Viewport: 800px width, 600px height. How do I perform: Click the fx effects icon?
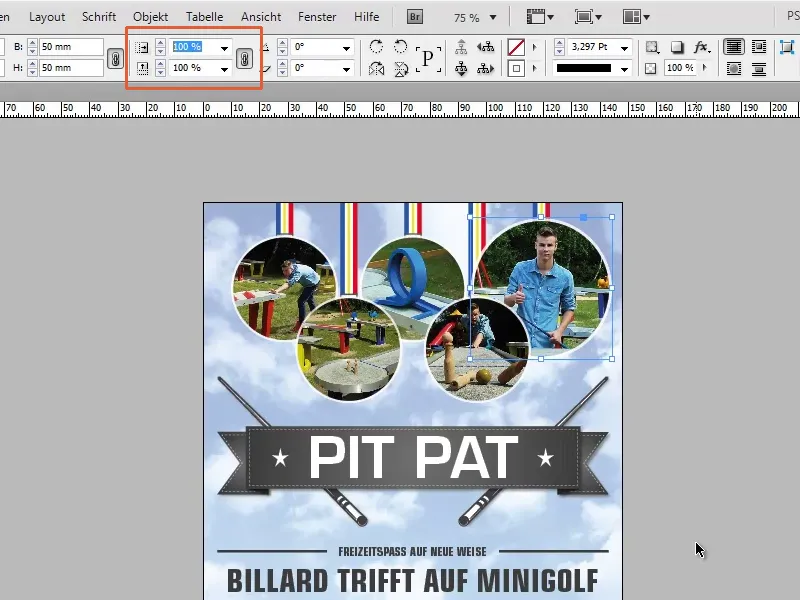point(701,48)
